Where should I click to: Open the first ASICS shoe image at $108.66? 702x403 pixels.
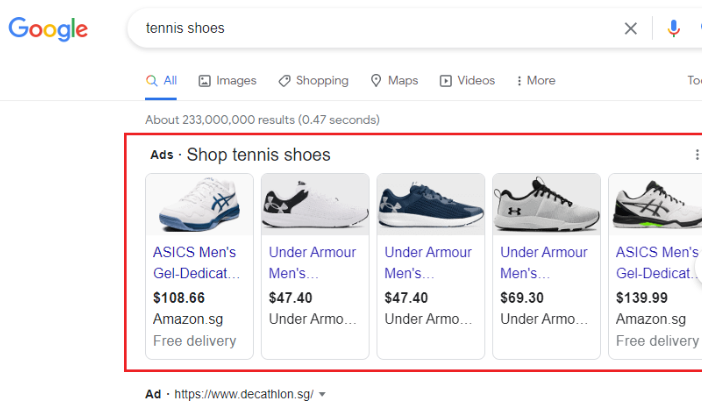click(x=199, y=204)
